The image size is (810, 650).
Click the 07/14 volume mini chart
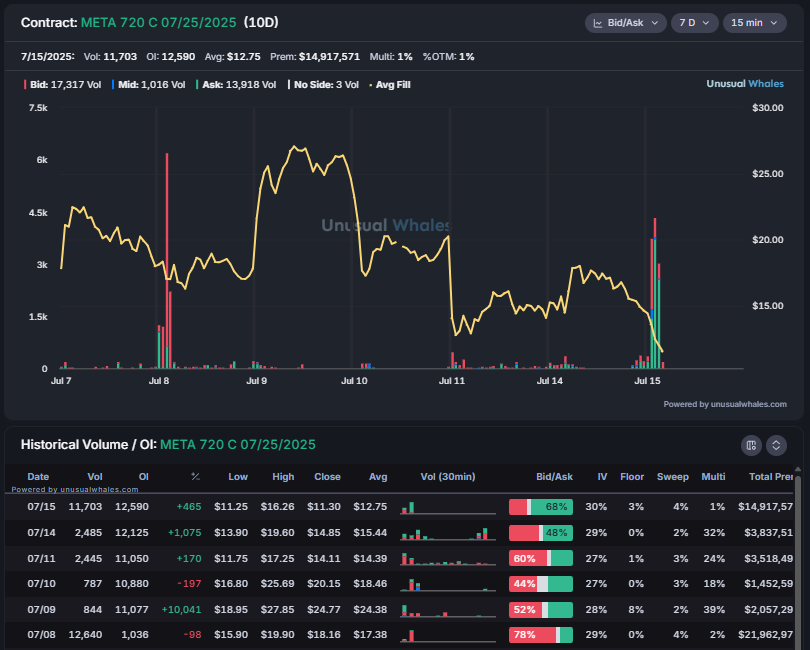pos(448,533)
